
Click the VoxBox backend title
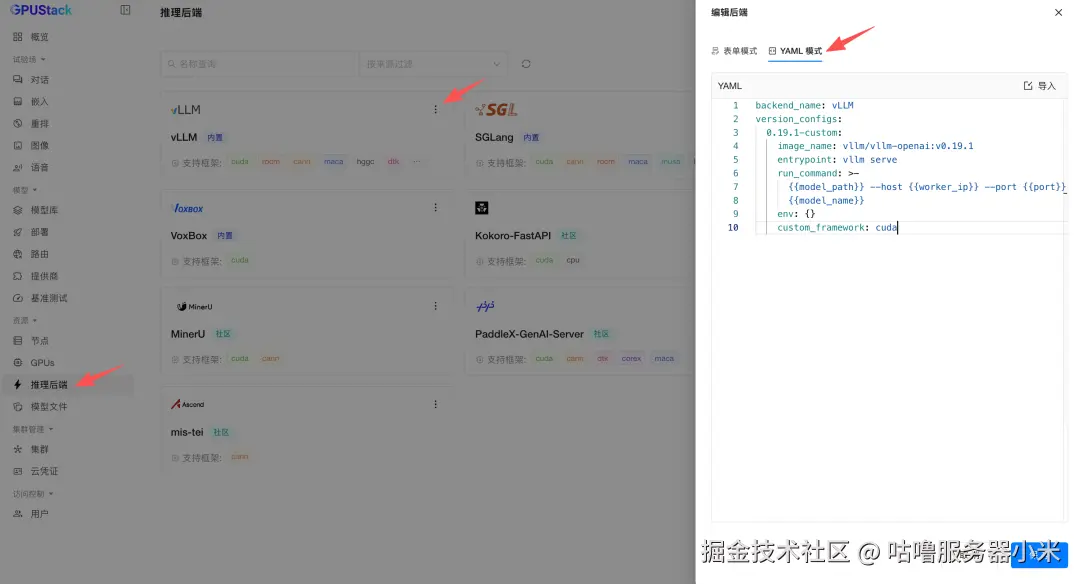[x=189, y=236]
